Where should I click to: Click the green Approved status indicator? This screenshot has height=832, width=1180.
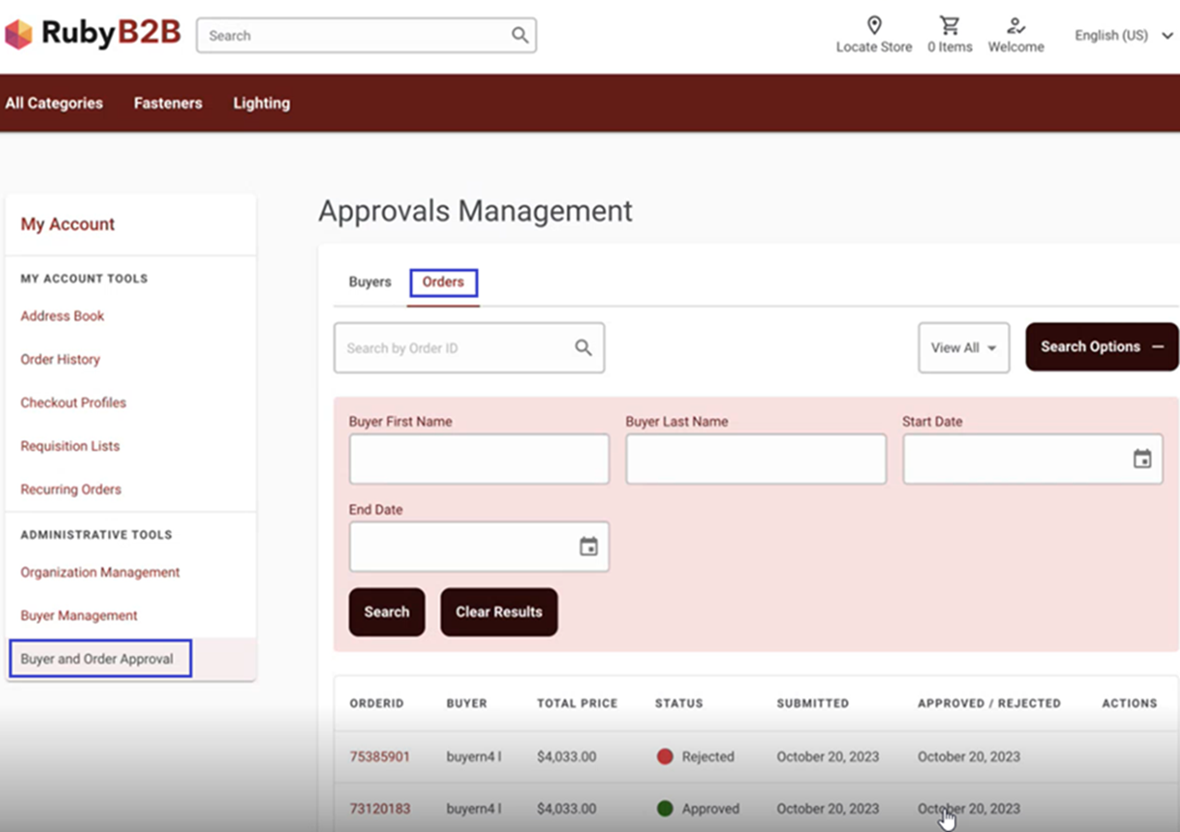665,809
